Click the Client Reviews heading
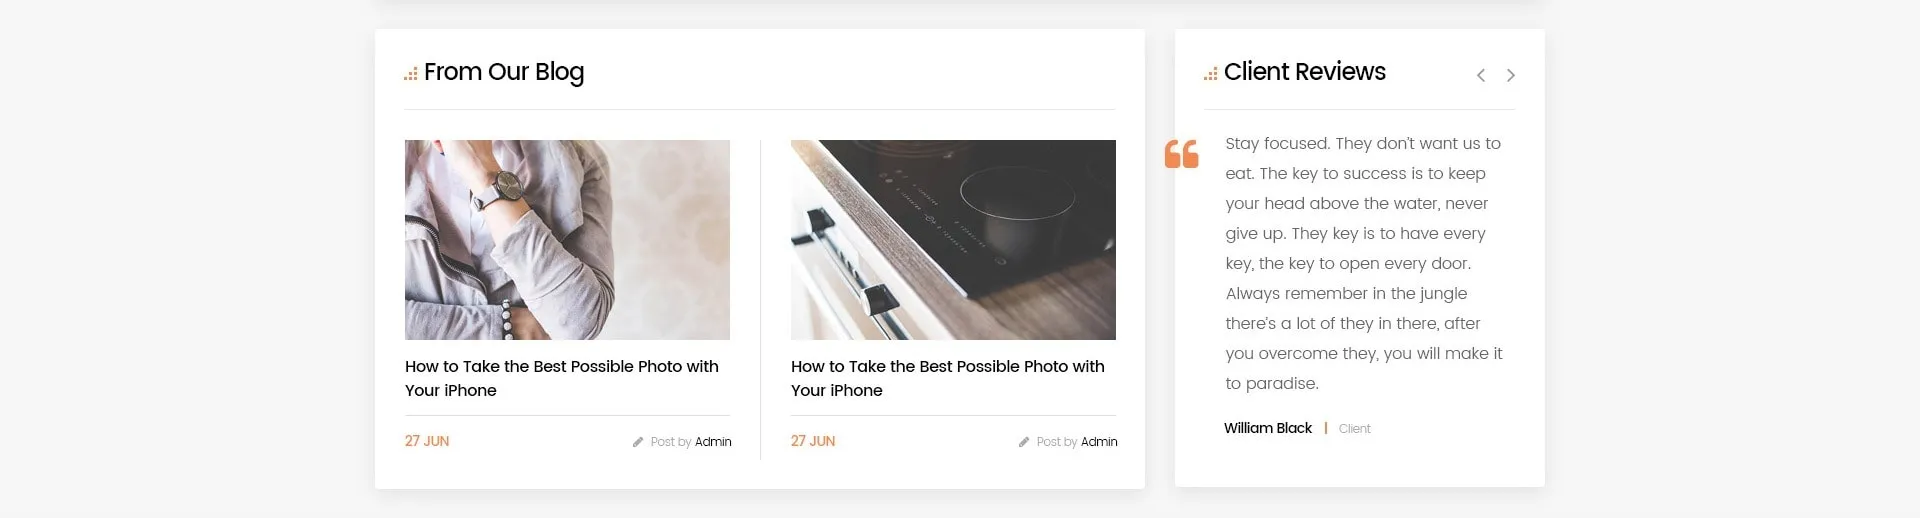Viewport: 1920px width, 518px height. [1305, 72]
